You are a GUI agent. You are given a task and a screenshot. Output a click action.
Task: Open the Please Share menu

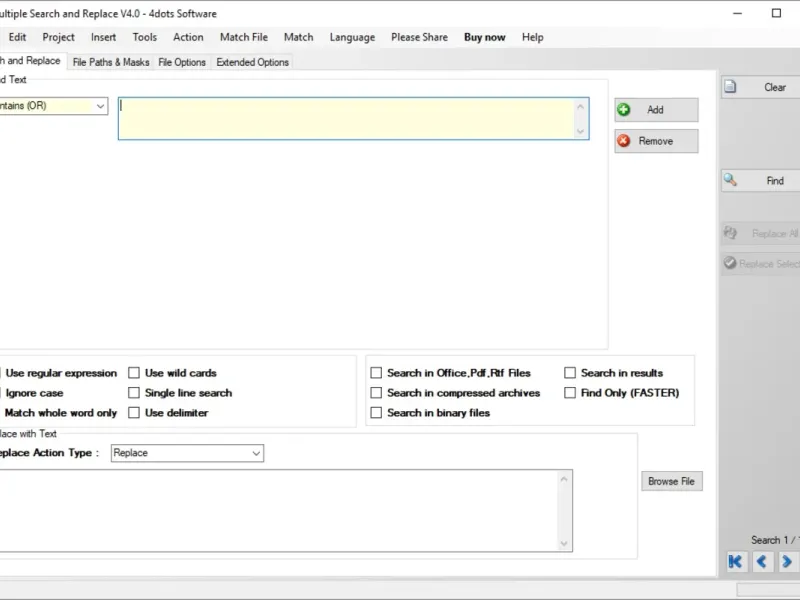point(419,37)
